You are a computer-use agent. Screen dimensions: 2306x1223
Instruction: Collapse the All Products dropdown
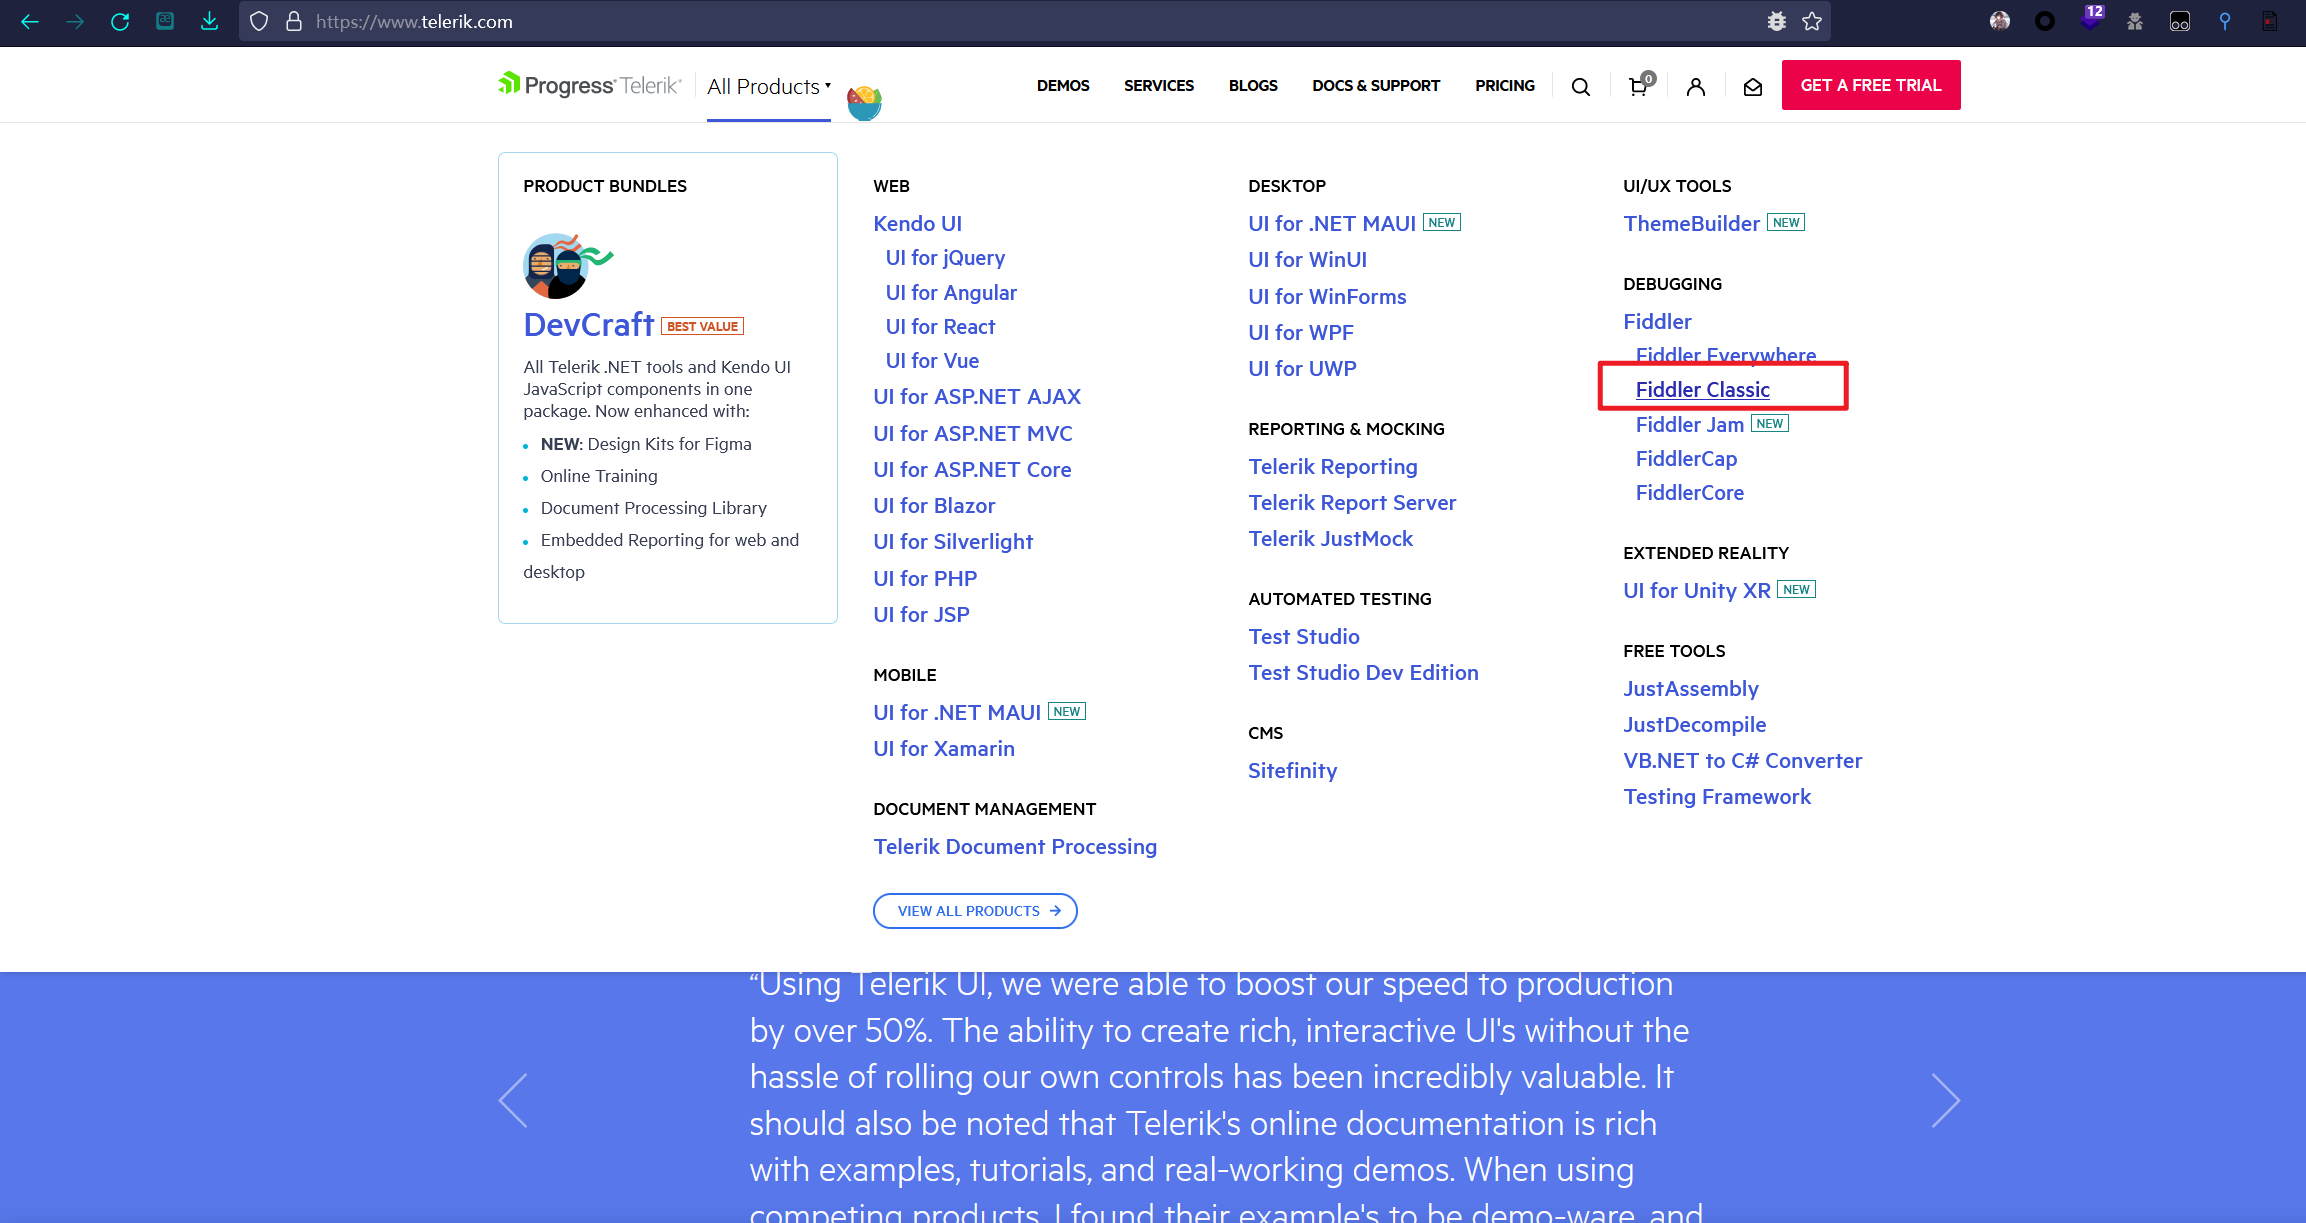click(x=769, y=87)
